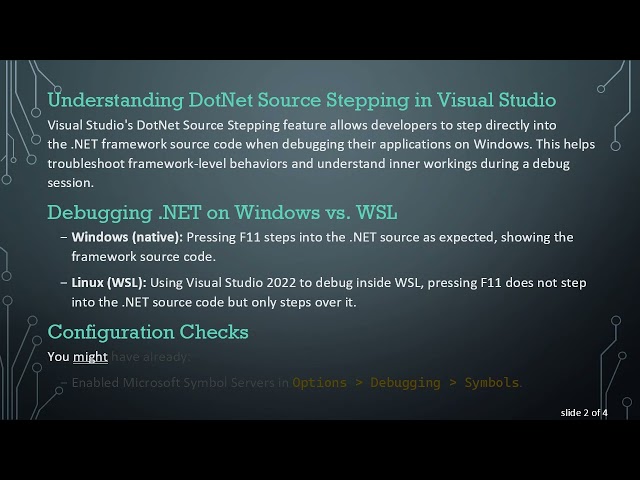Click the line "framework source code."

(143, 257)
